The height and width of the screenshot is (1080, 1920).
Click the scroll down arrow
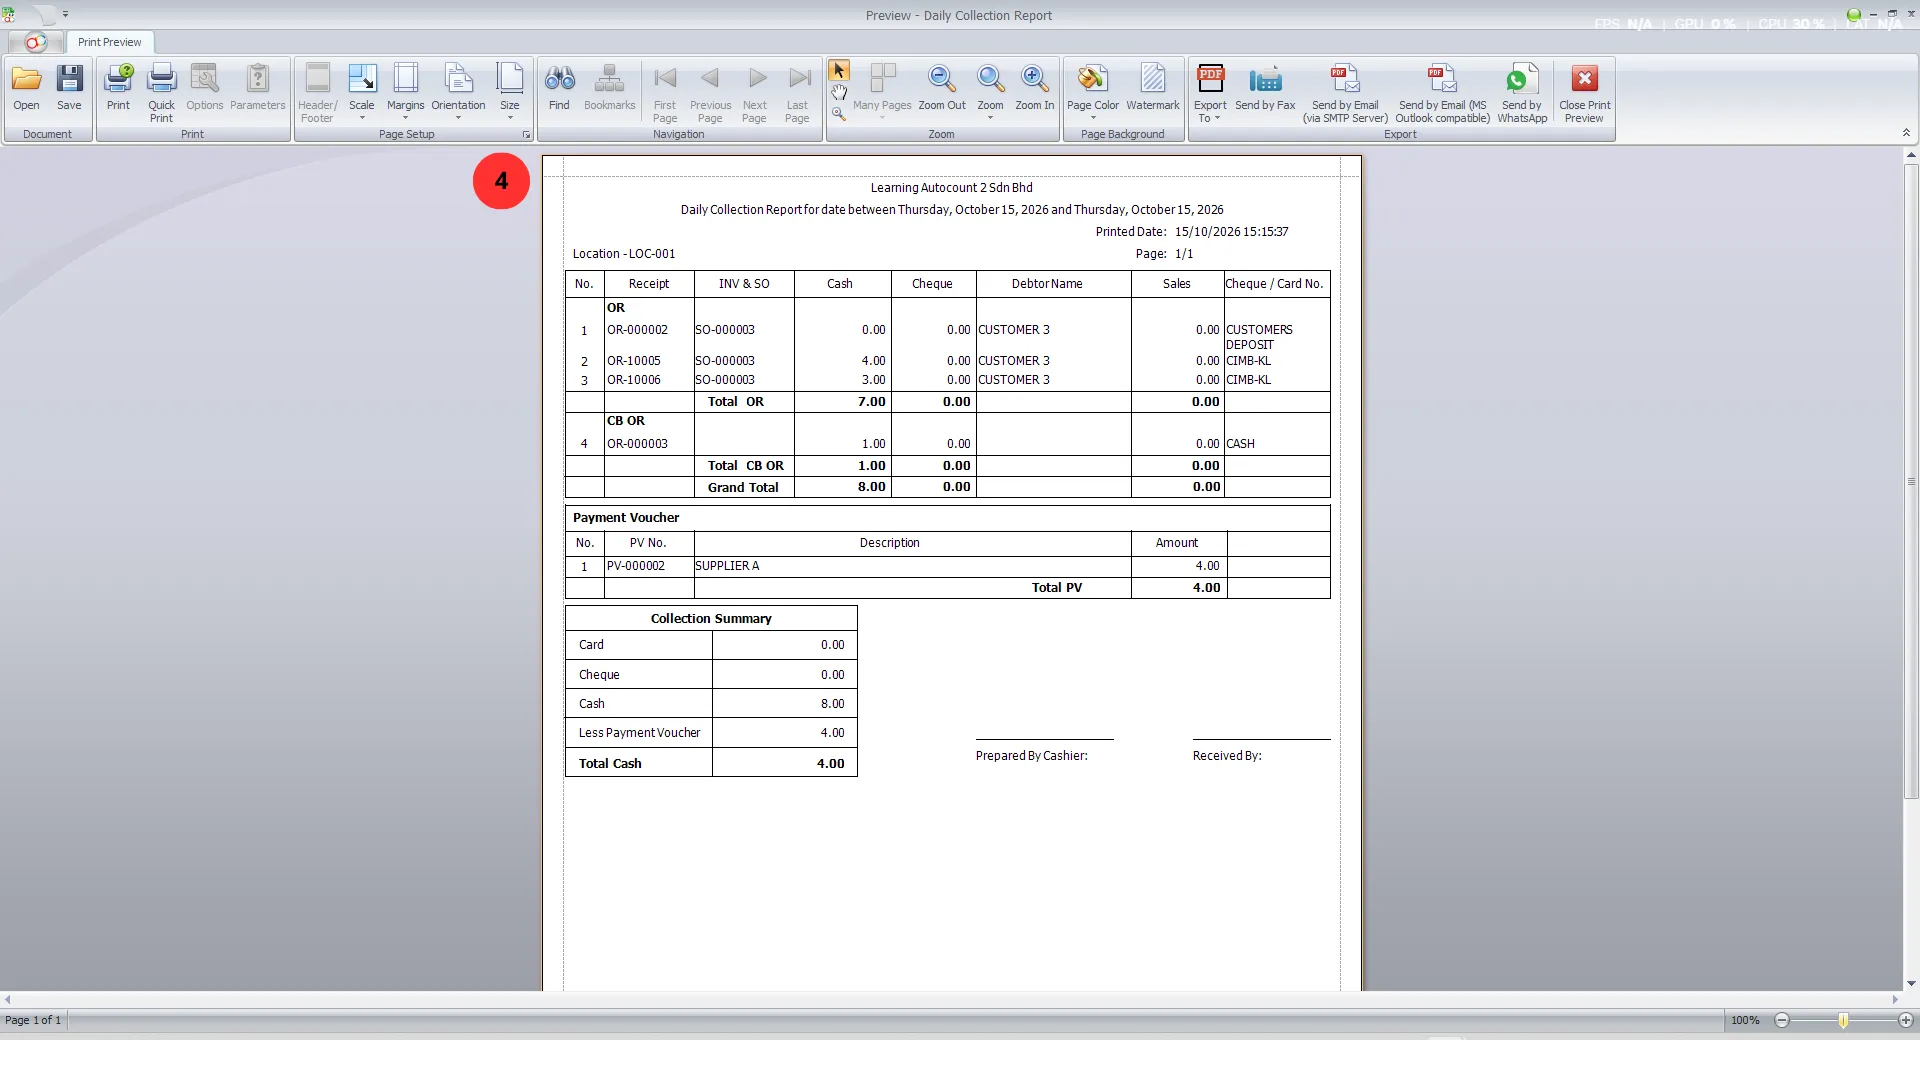(1911, 984)
